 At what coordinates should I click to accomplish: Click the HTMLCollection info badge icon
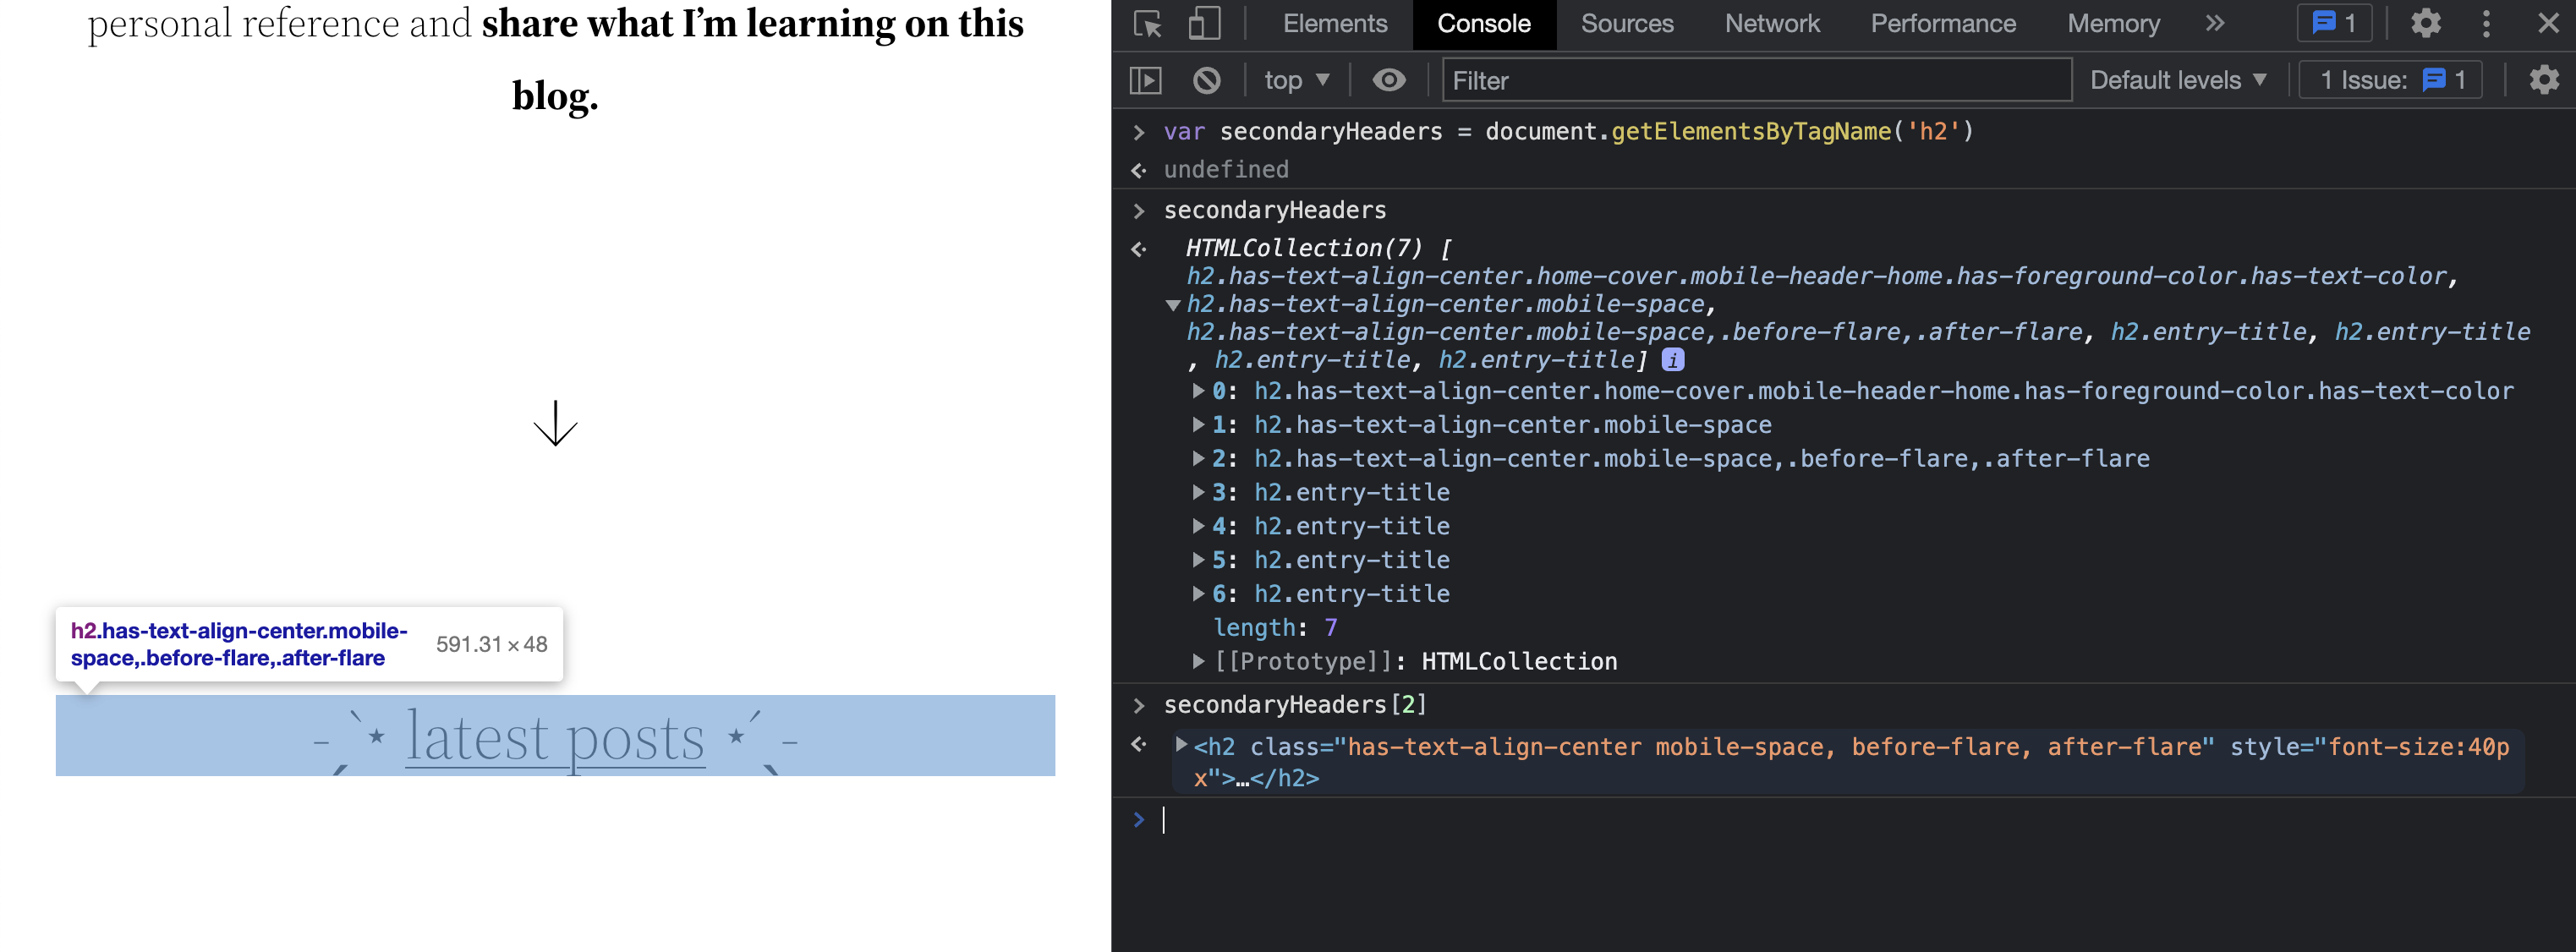point(1672,360)
